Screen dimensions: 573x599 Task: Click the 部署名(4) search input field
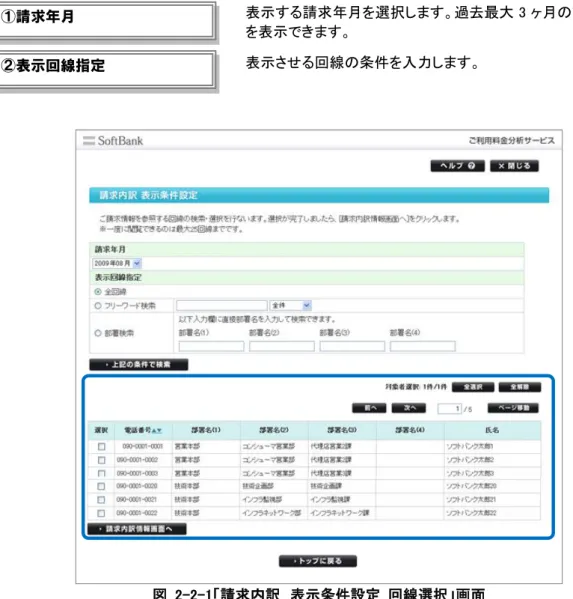[422, 346]
